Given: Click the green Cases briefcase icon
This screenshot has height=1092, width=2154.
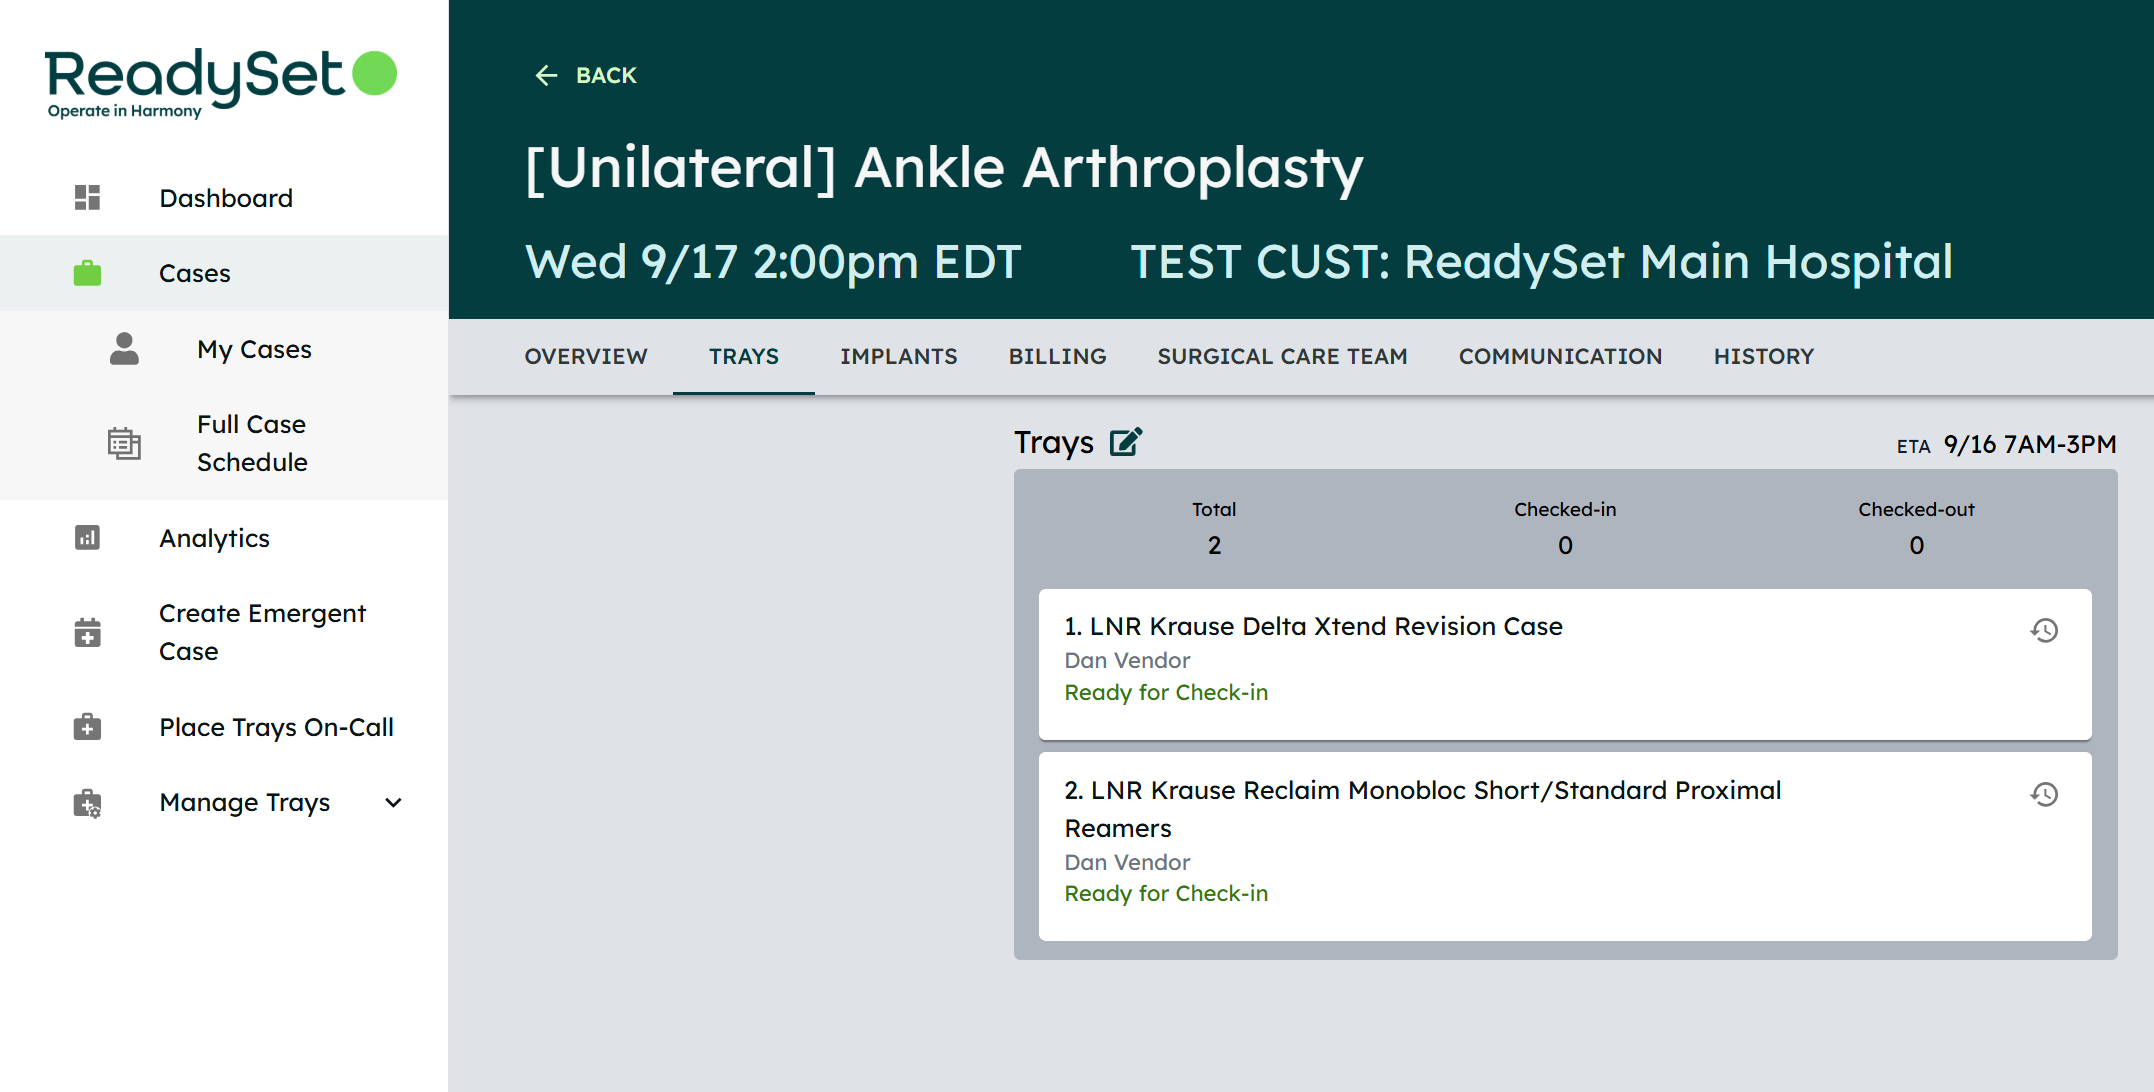Looking at the screenshot, I should point(88,273).
